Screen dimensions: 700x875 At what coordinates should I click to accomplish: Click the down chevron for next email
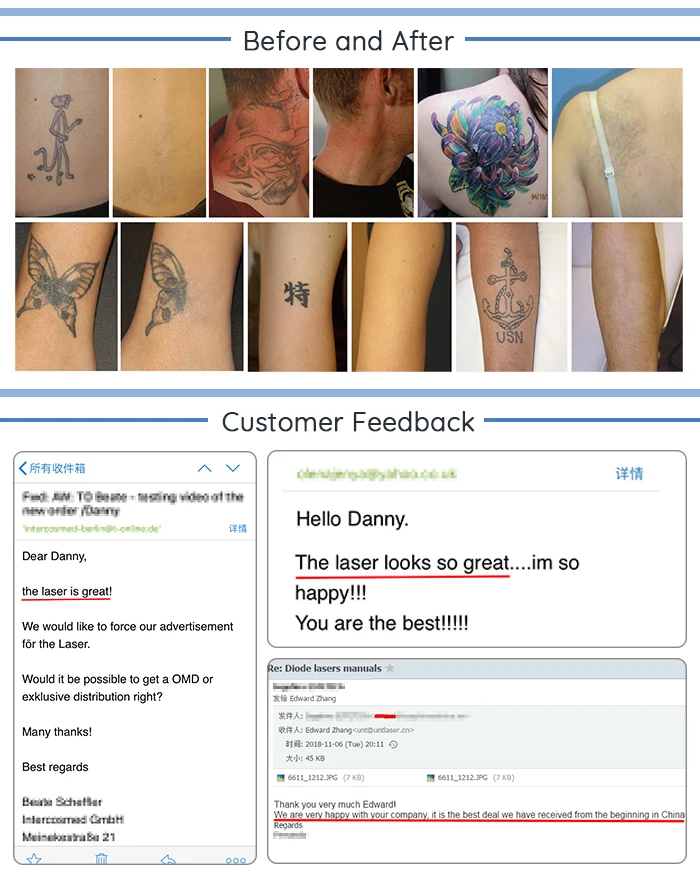233,468
